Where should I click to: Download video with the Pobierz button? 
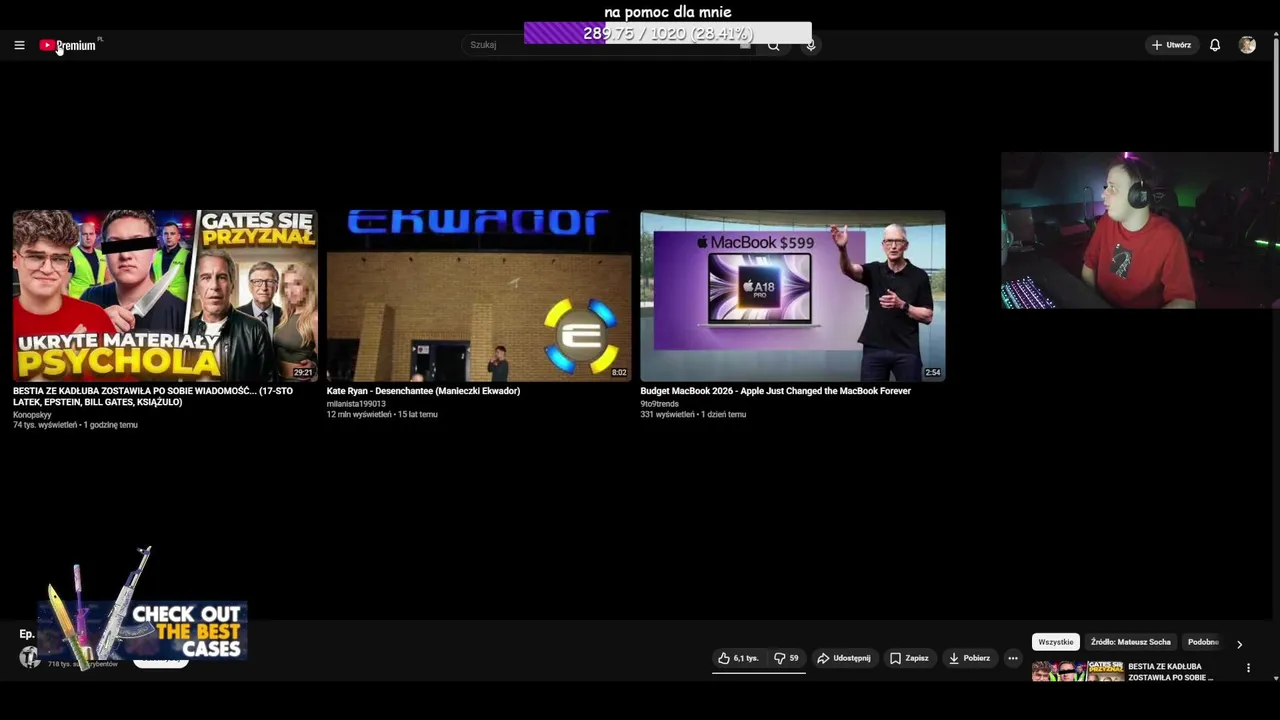pos(969,658)
